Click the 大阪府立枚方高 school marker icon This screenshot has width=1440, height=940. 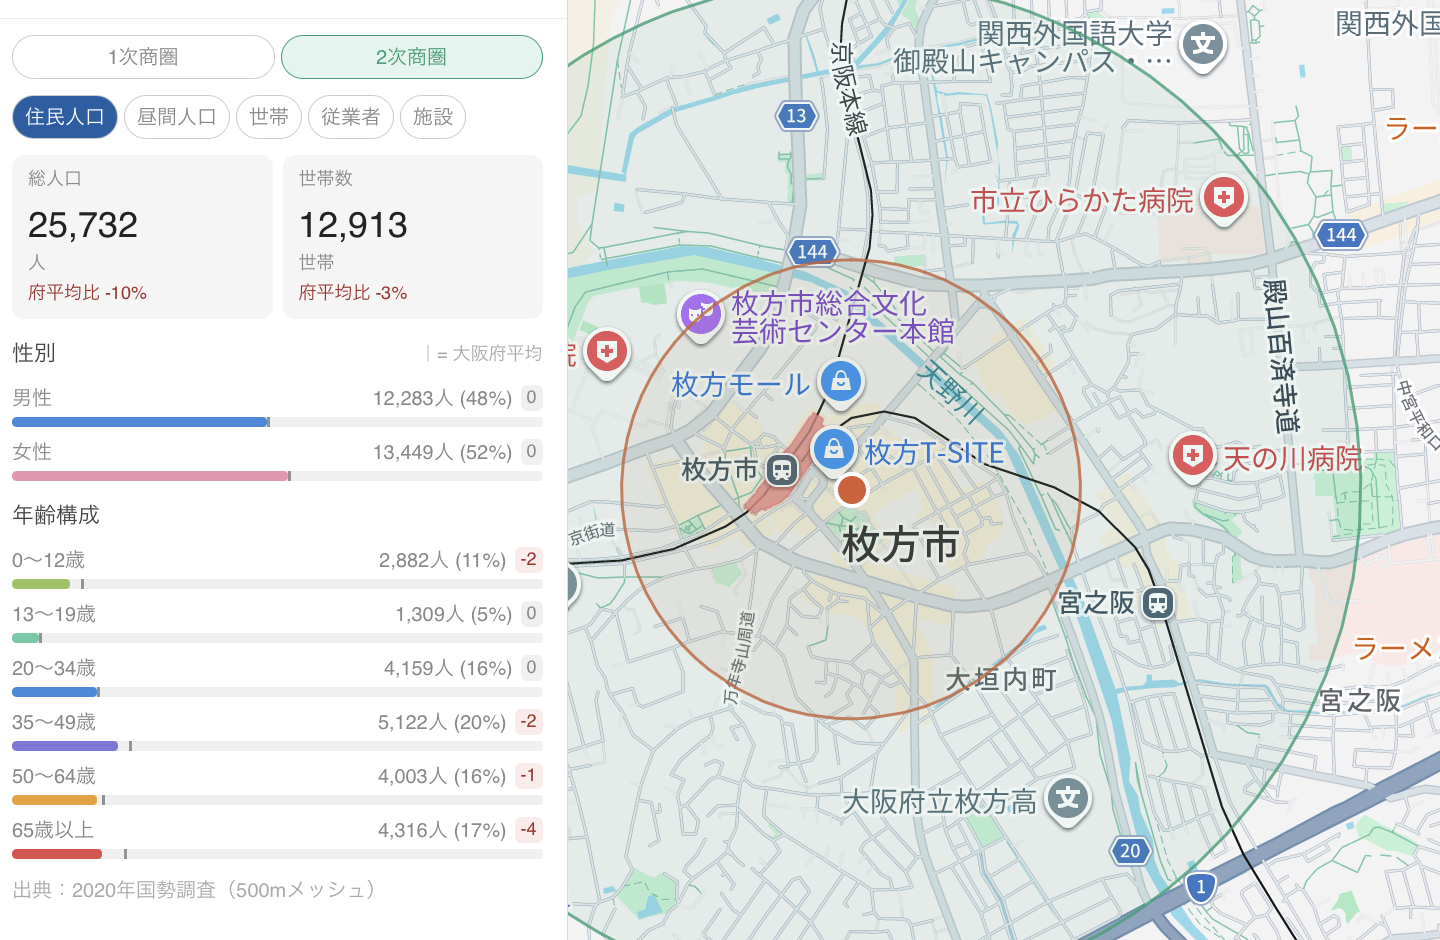coord(1068,799)
